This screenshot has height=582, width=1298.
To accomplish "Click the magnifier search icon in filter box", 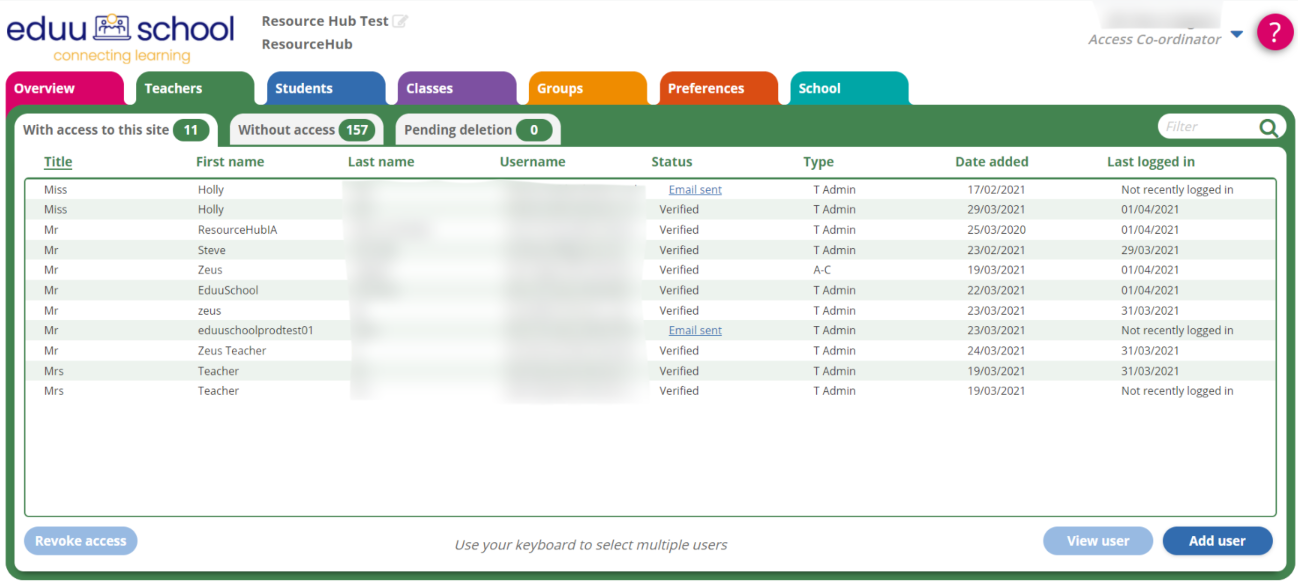I will pos(1268,127).
